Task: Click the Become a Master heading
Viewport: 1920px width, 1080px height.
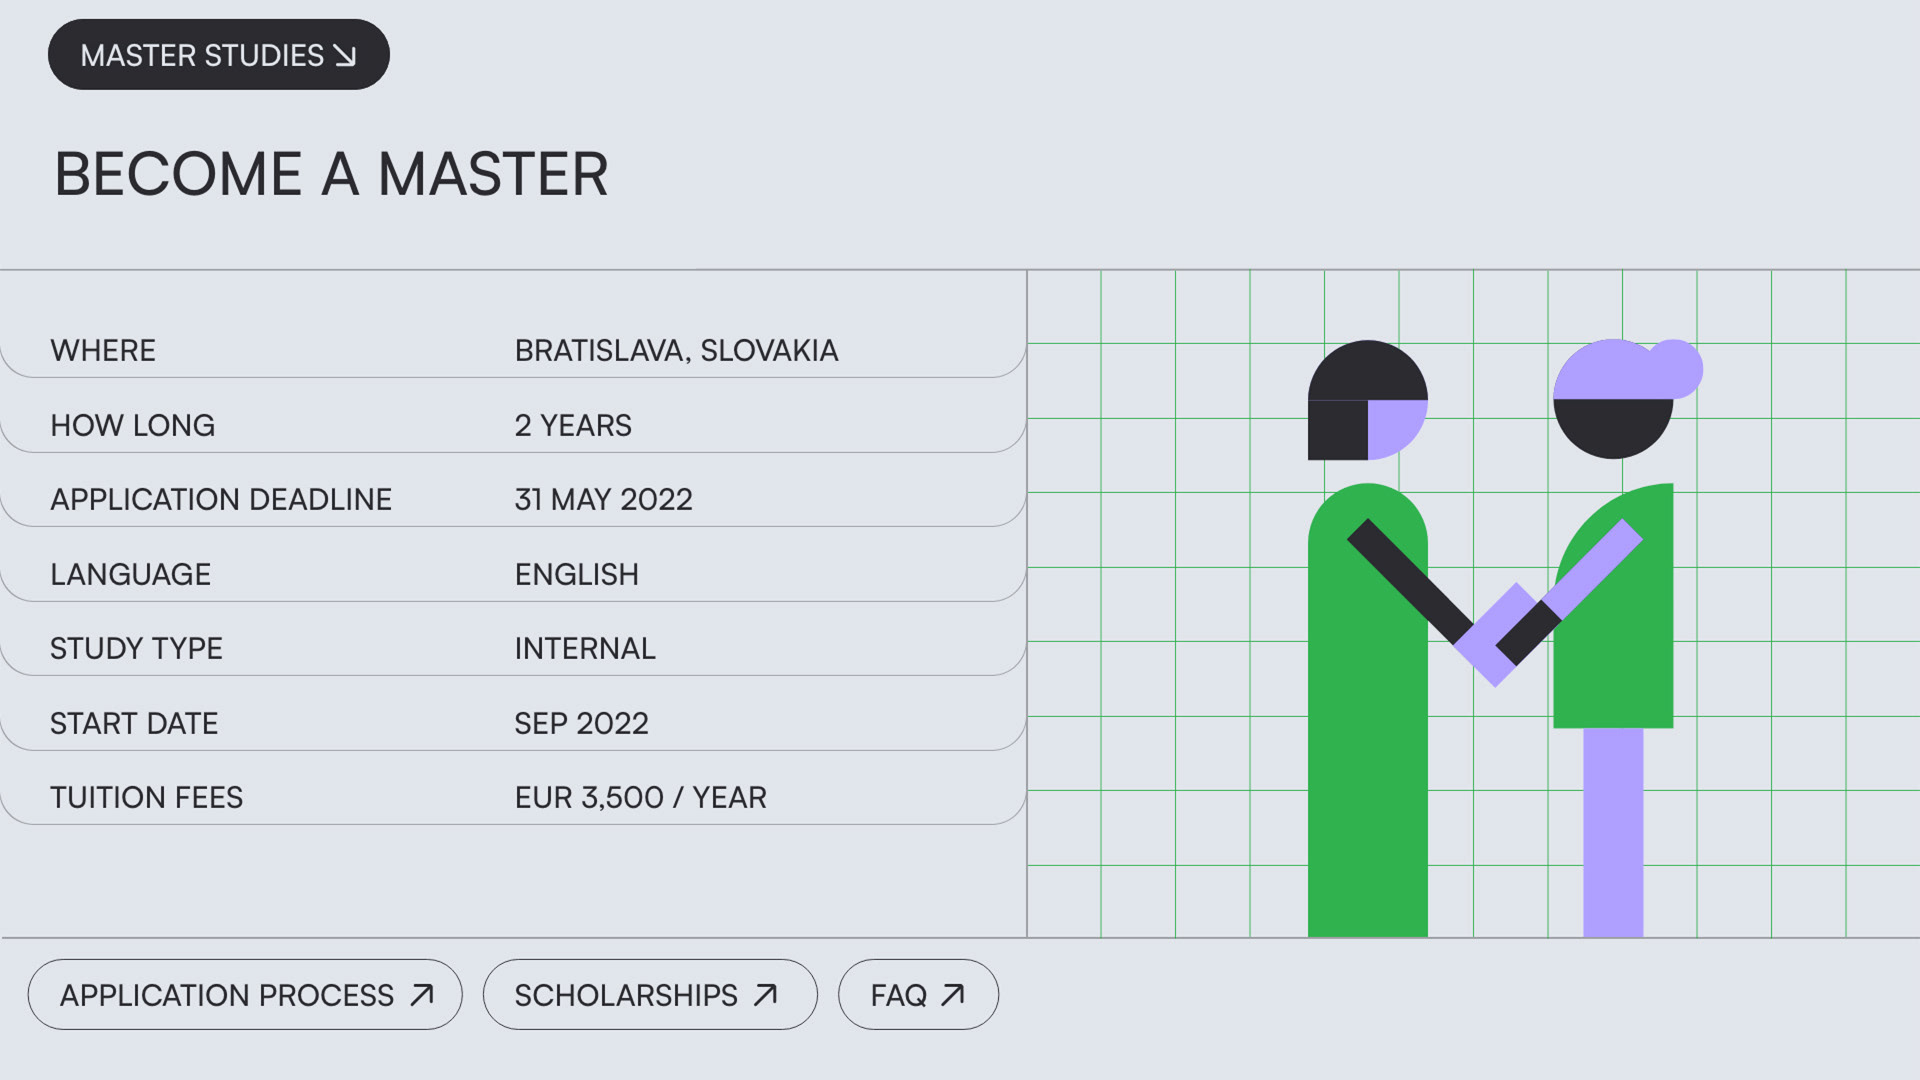Action: pyautogui.click(x=331, y=175)
